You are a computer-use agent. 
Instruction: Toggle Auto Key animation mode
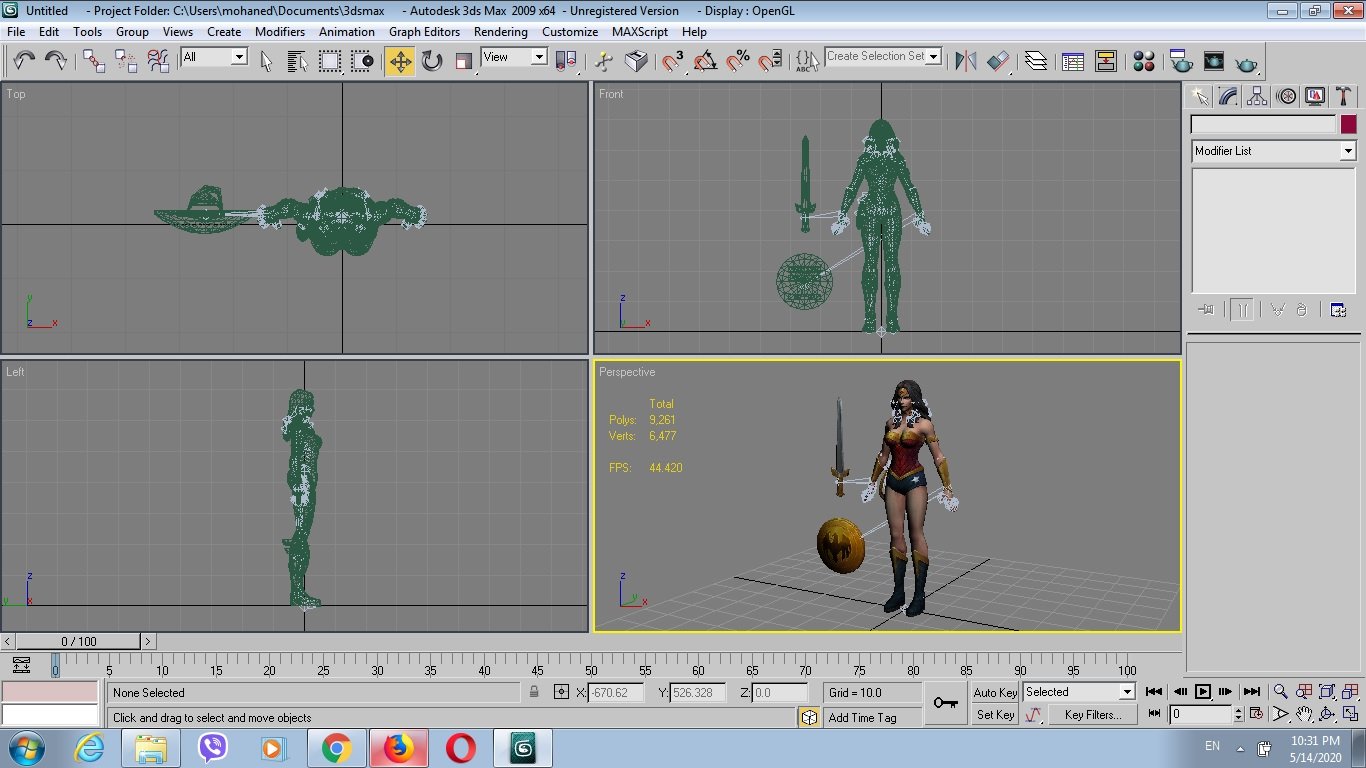995,692
